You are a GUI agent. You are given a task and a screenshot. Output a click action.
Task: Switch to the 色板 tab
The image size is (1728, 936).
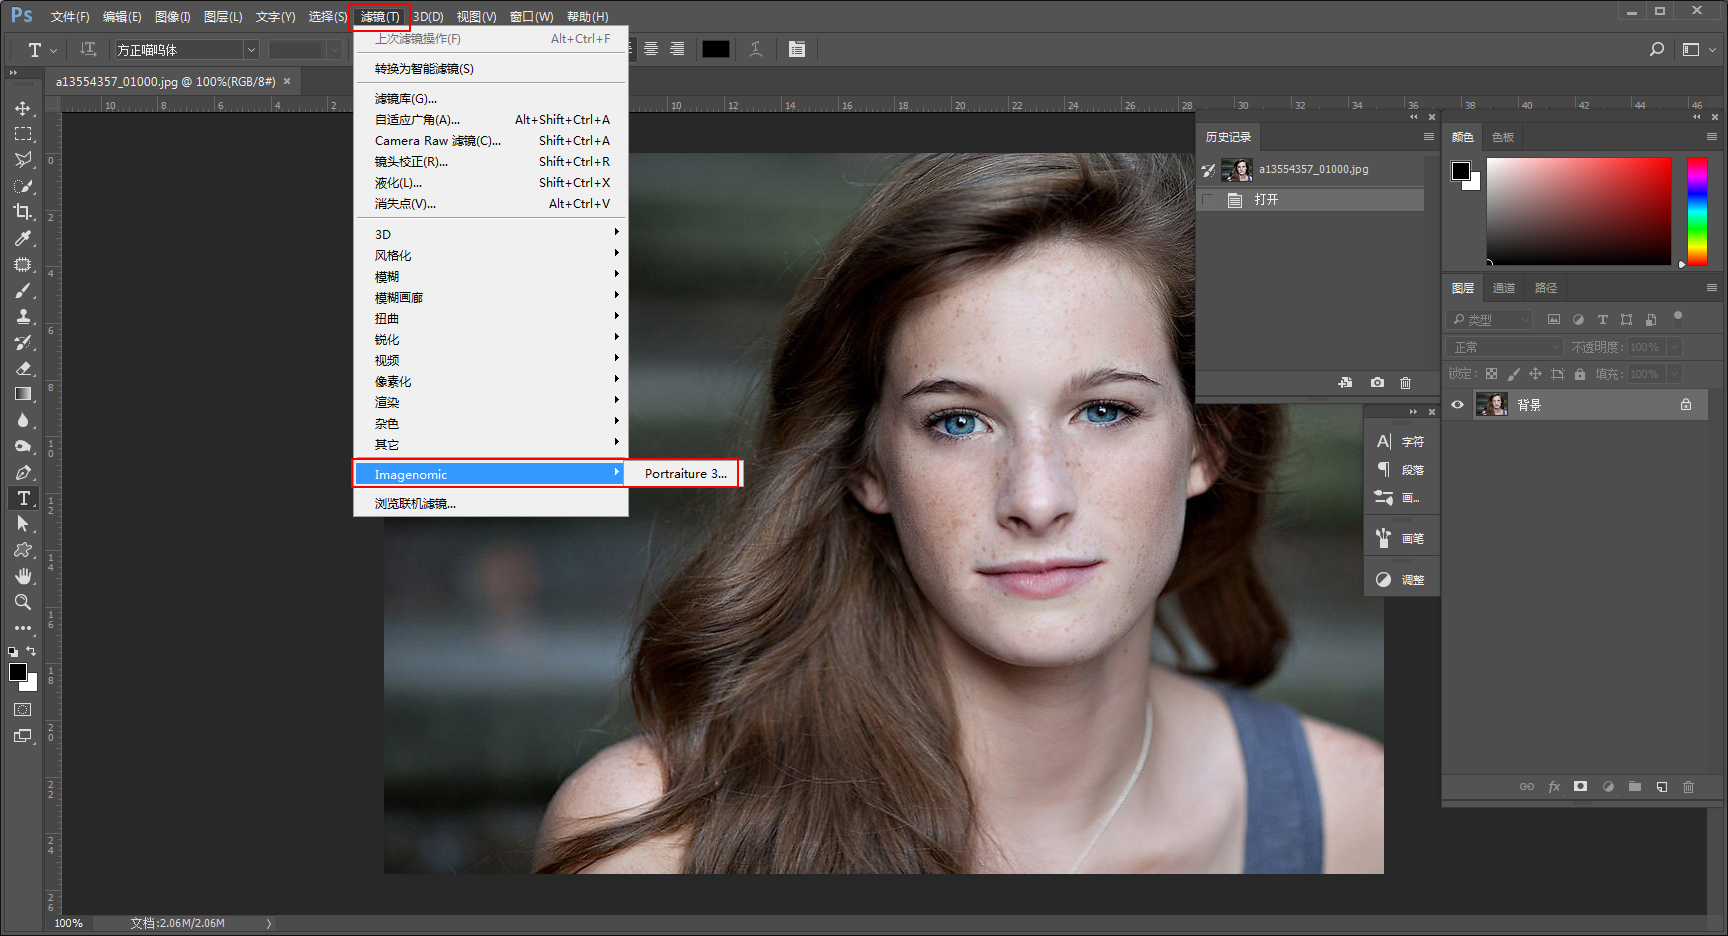1503,137
